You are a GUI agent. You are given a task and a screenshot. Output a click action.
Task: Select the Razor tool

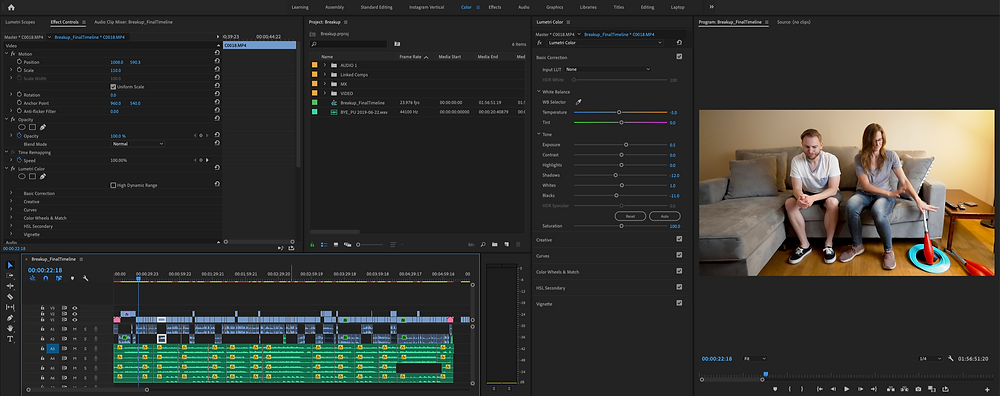coord(10,297)
